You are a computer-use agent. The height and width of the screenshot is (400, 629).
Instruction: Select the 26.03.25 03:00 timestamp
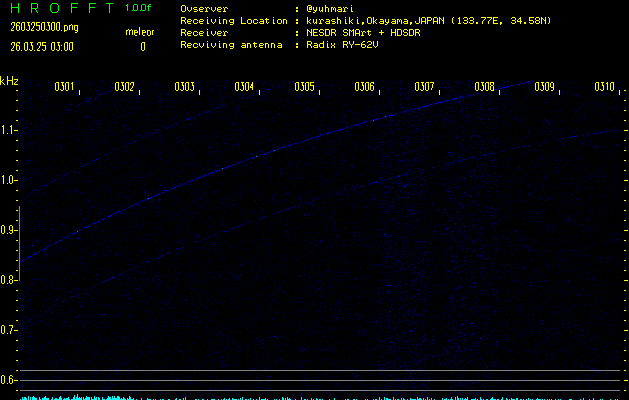42,46
